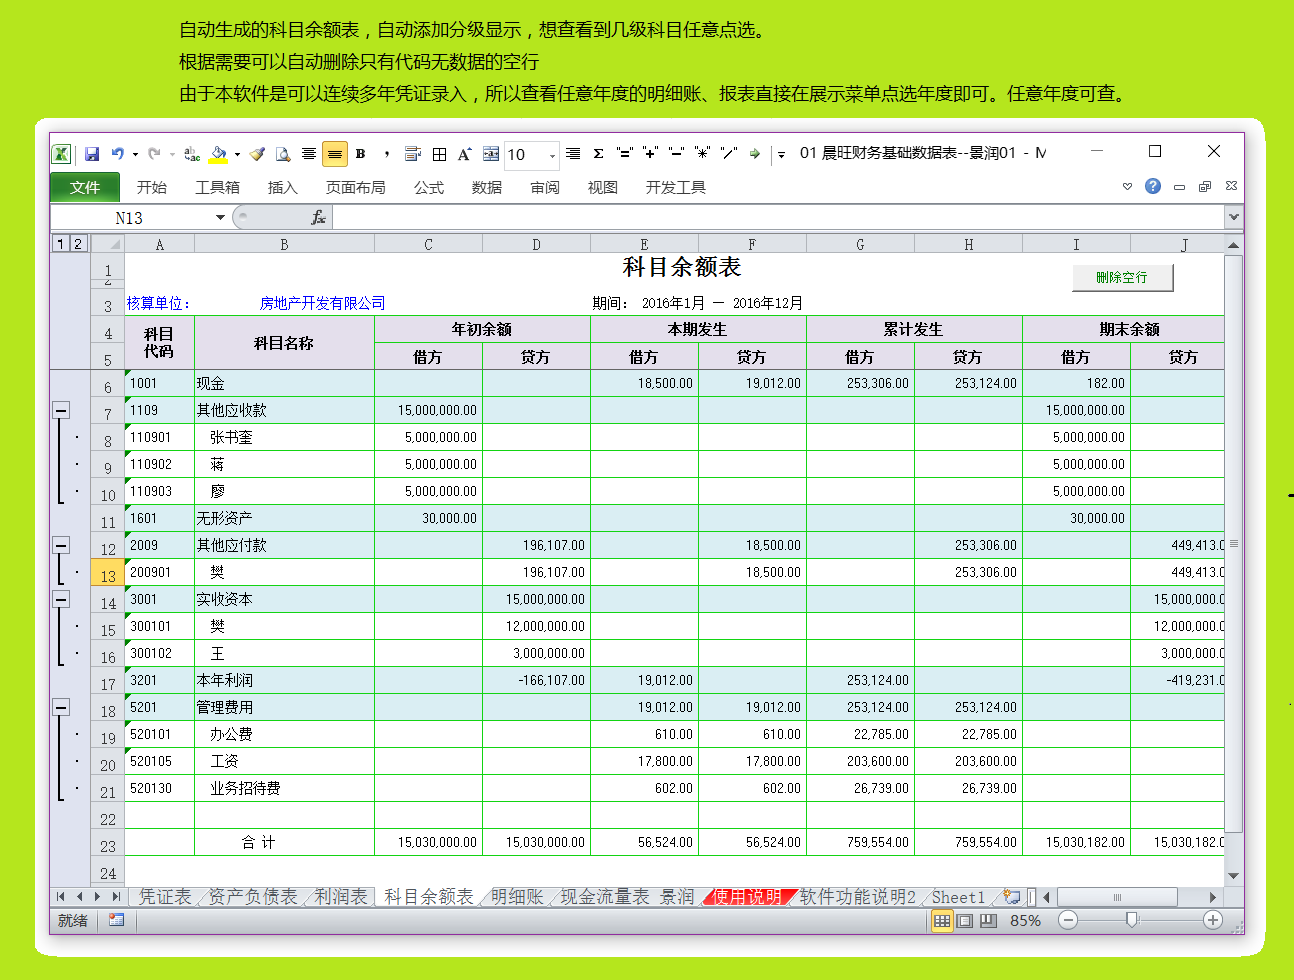Open Excel Help question mark icon
The width and height of the screenshot is (1294, 980).
coord(1153,187)
